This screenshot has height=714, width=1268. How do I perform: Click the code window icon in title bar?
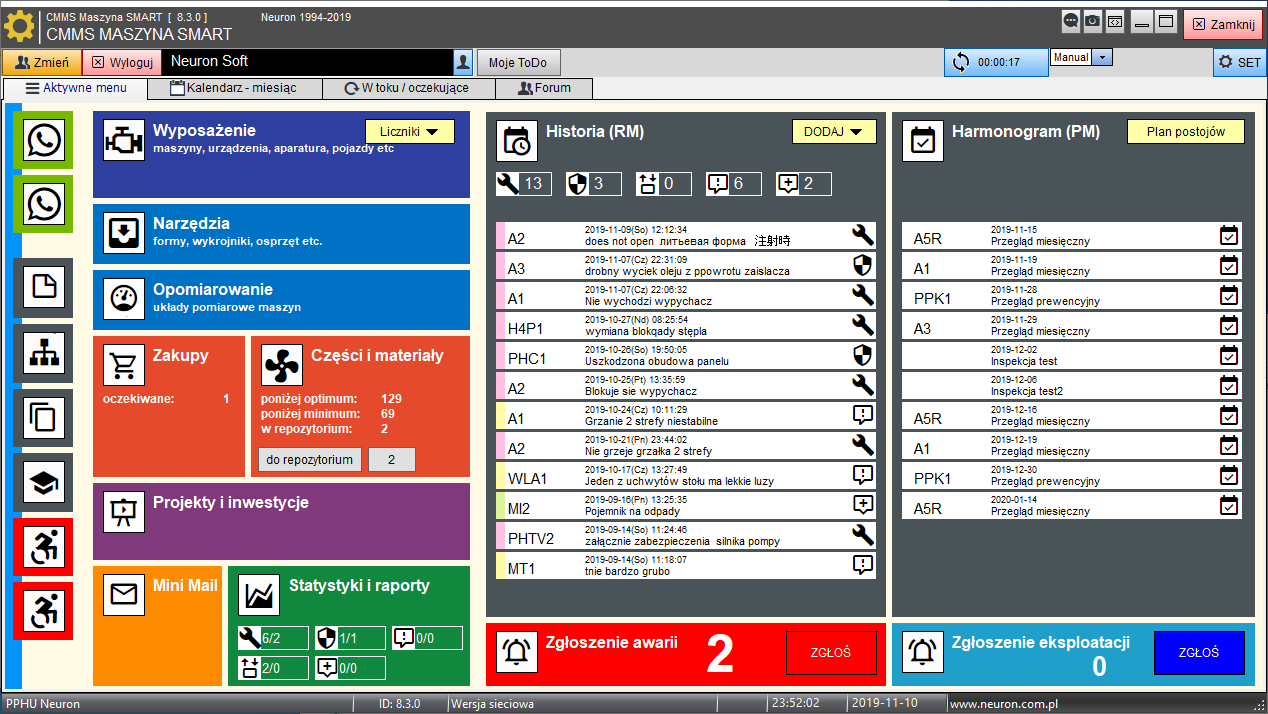pos(1115,20)
